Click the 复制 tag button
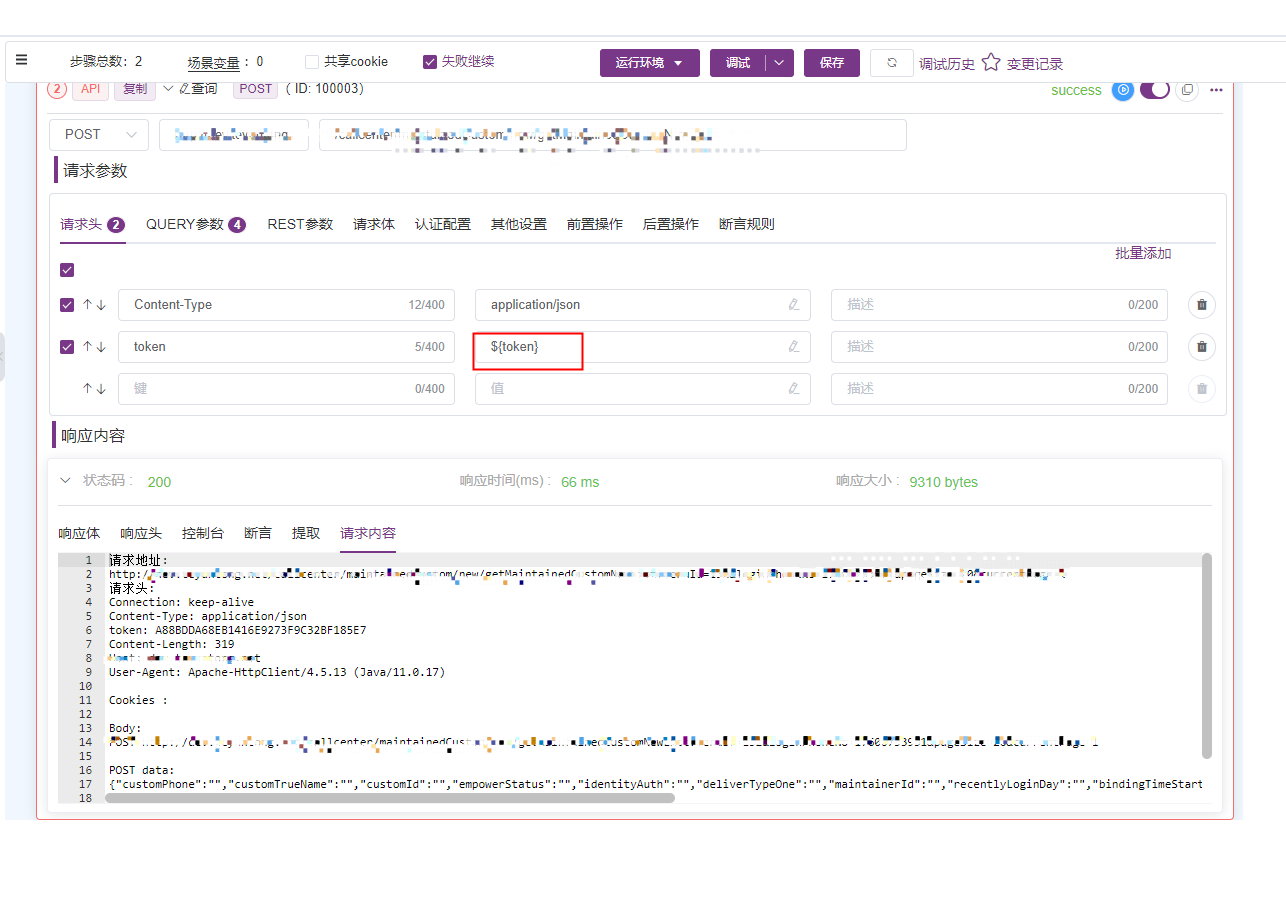This screenshot has height=906, width=1286. point(135,89)
